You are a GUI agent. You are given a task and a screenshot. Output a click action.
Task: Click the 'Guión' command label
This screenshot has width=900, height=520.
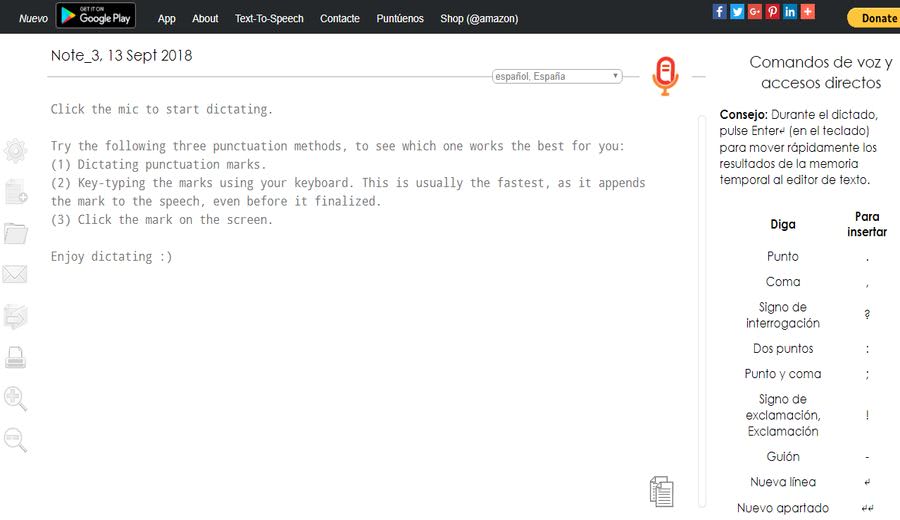(x=783, y=456)
